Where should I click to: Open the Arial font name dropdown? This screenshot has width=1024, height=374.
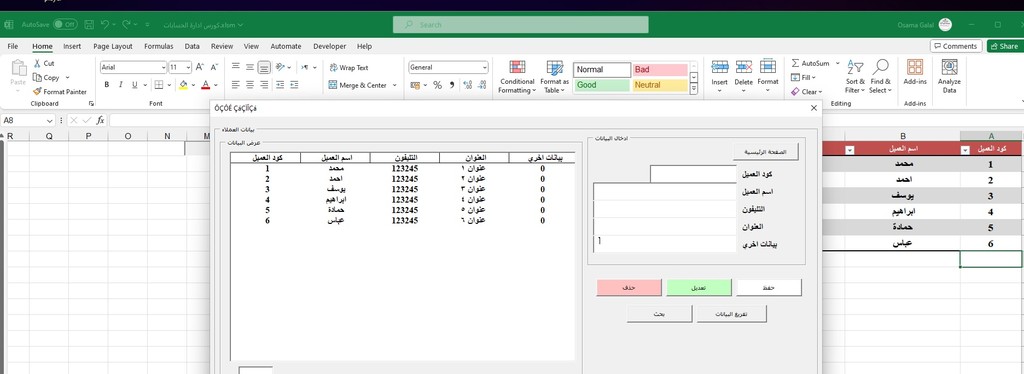(x=163, y=67)
